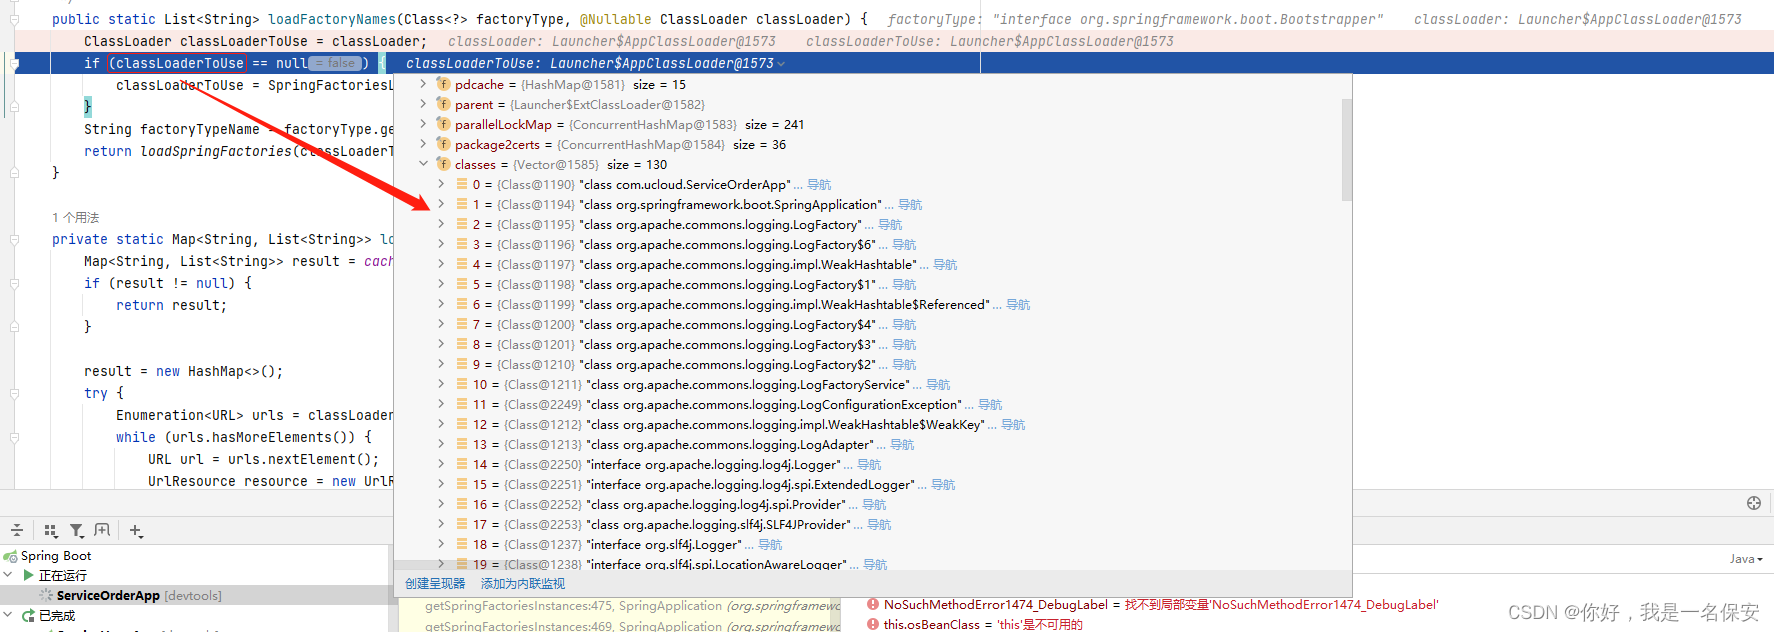Click list icon of element 10 row
This screenshot has height=632, width=1774.
(x=462, y=384)
